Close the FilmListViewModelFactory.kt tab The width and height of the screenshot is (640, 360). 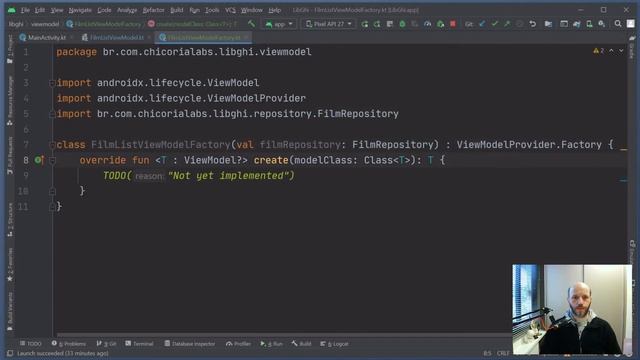click(246, 38)
